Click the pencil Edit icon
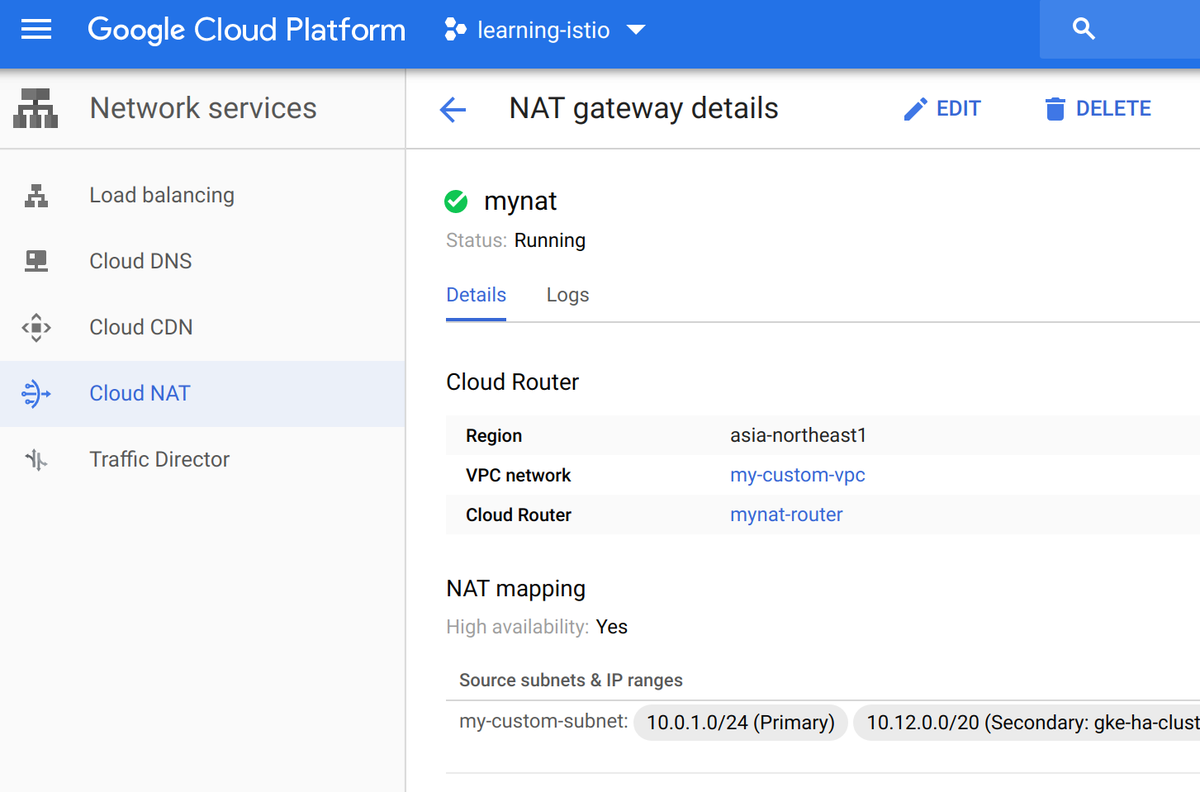 915,109
